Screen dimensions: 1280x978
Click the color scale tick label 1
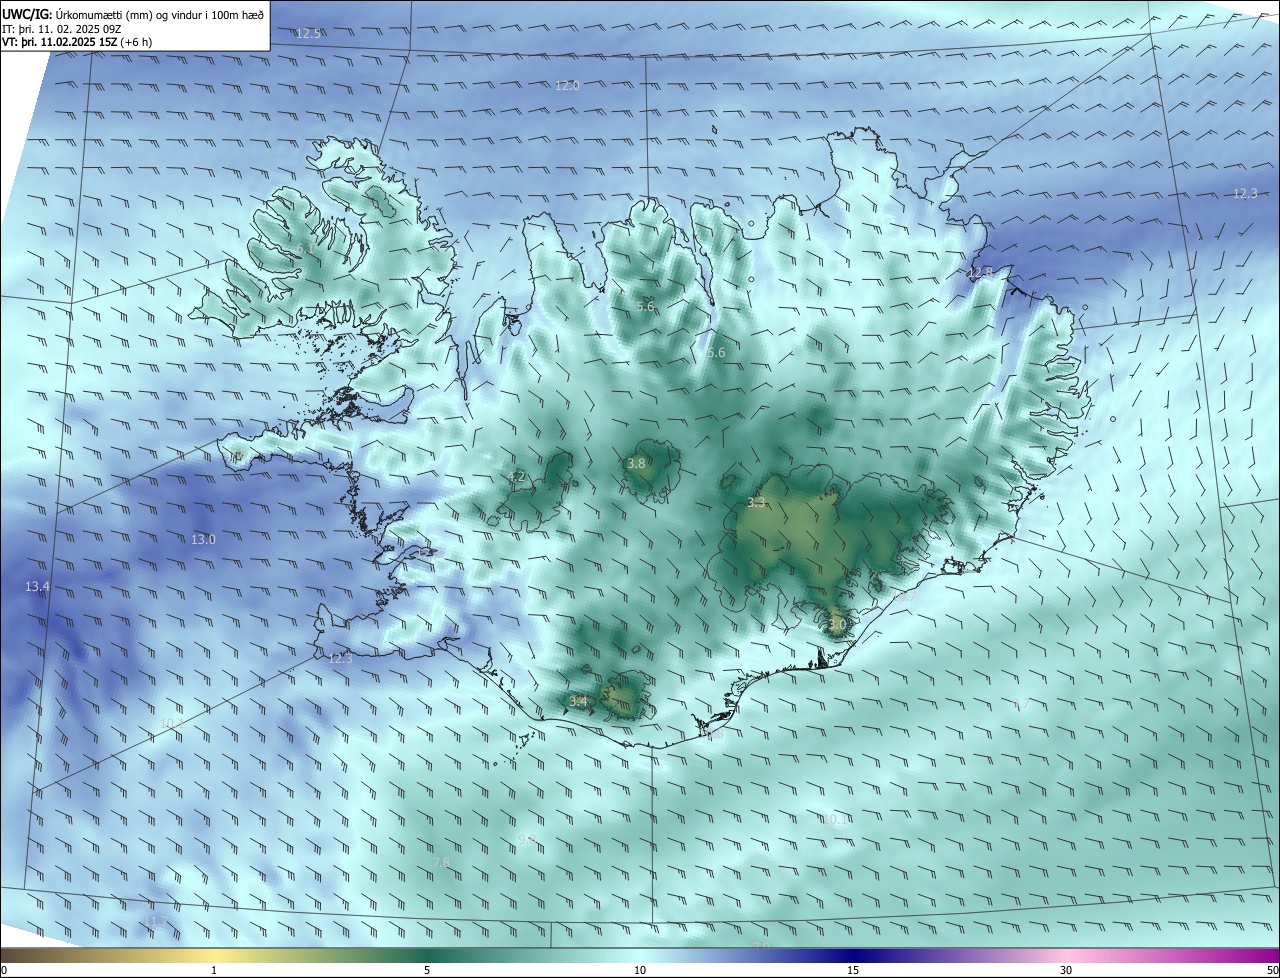click(214, 970)
